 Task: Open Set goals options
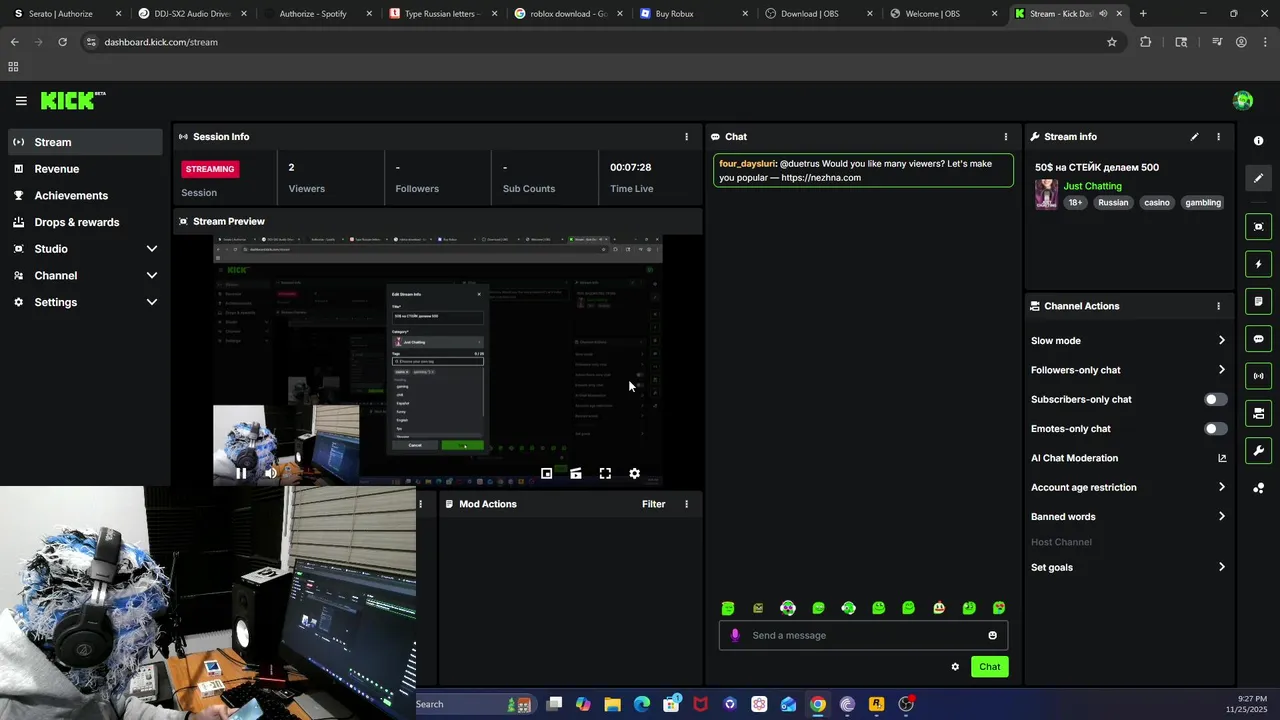pos(1128,567)
